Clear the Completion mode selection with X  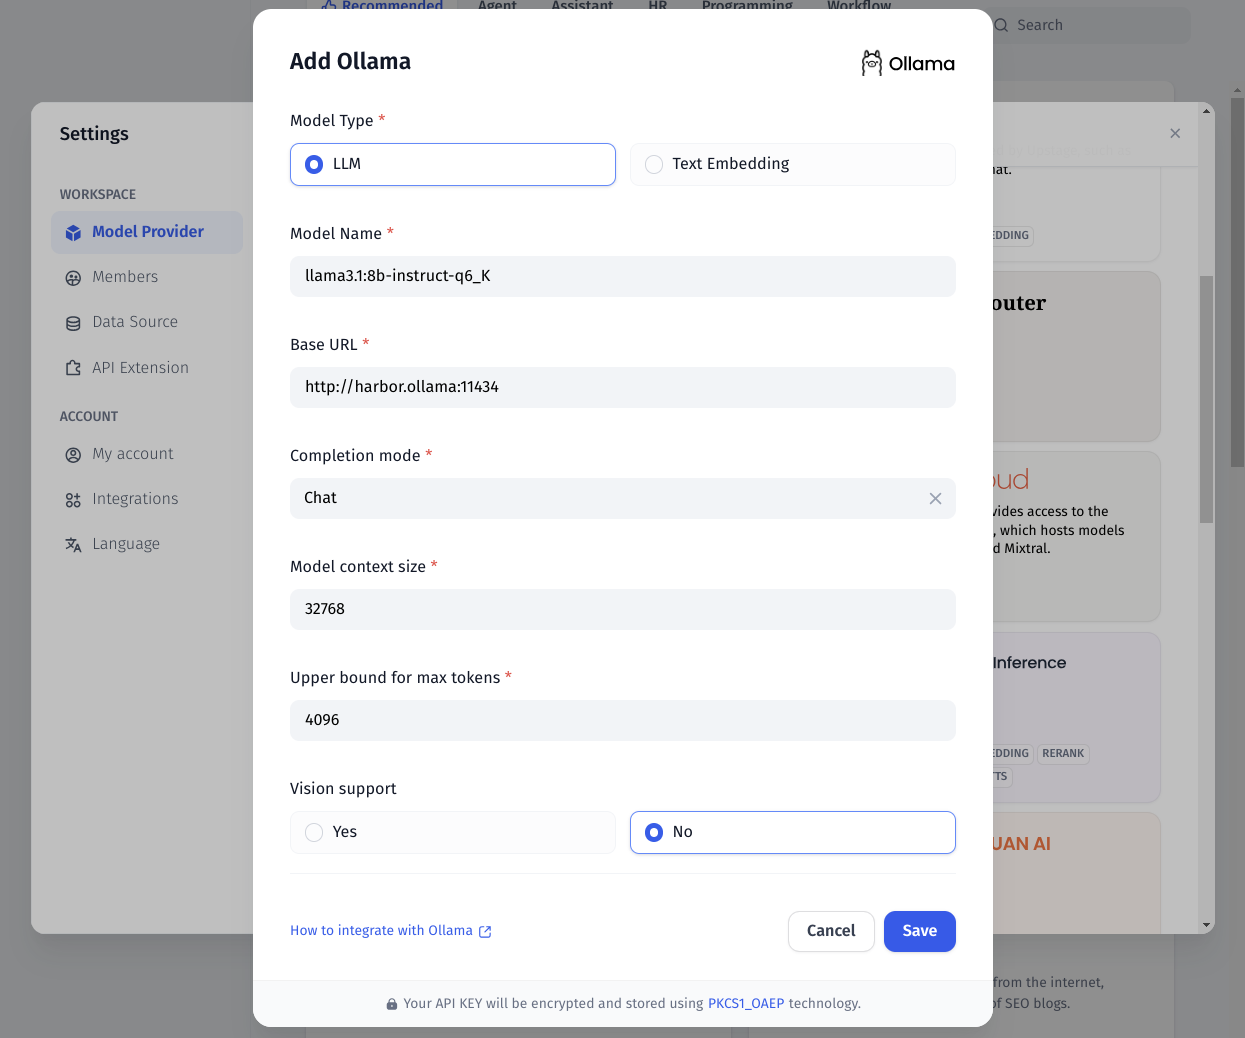point(935,498)
